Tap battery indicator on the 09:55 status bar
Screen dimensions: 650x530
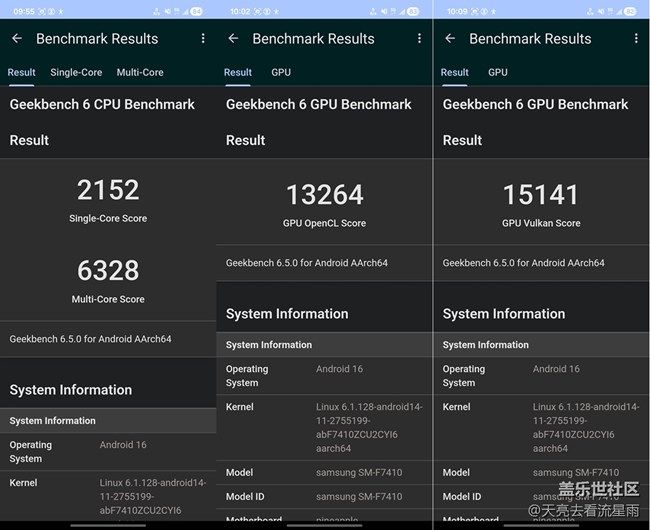[x=196, y=12]
